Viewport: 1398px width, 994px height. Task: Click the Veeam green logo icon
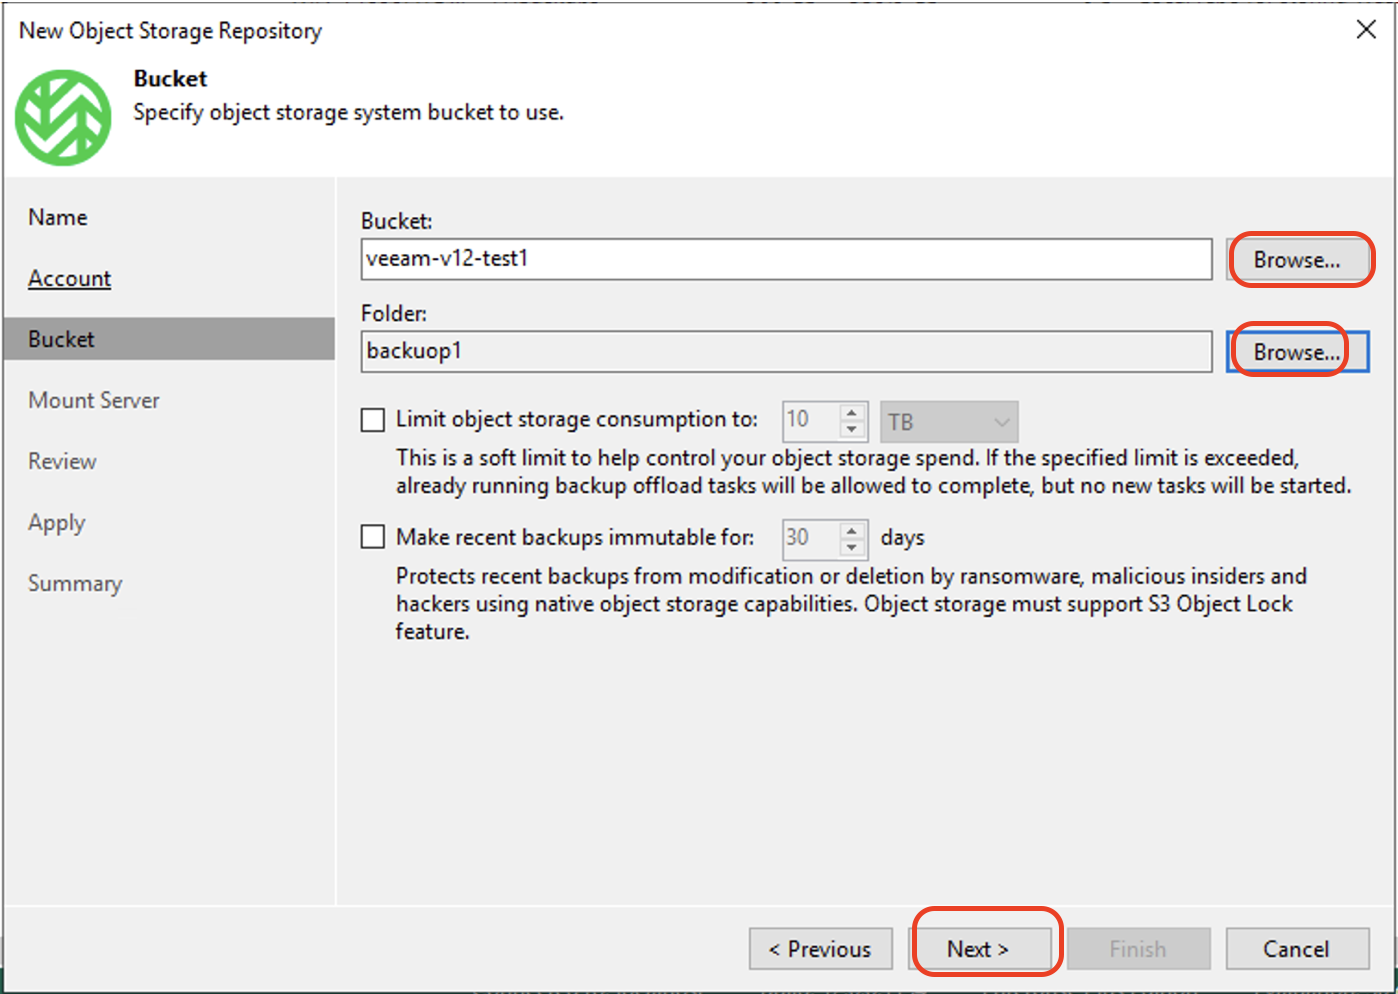[x=63, y=117]
